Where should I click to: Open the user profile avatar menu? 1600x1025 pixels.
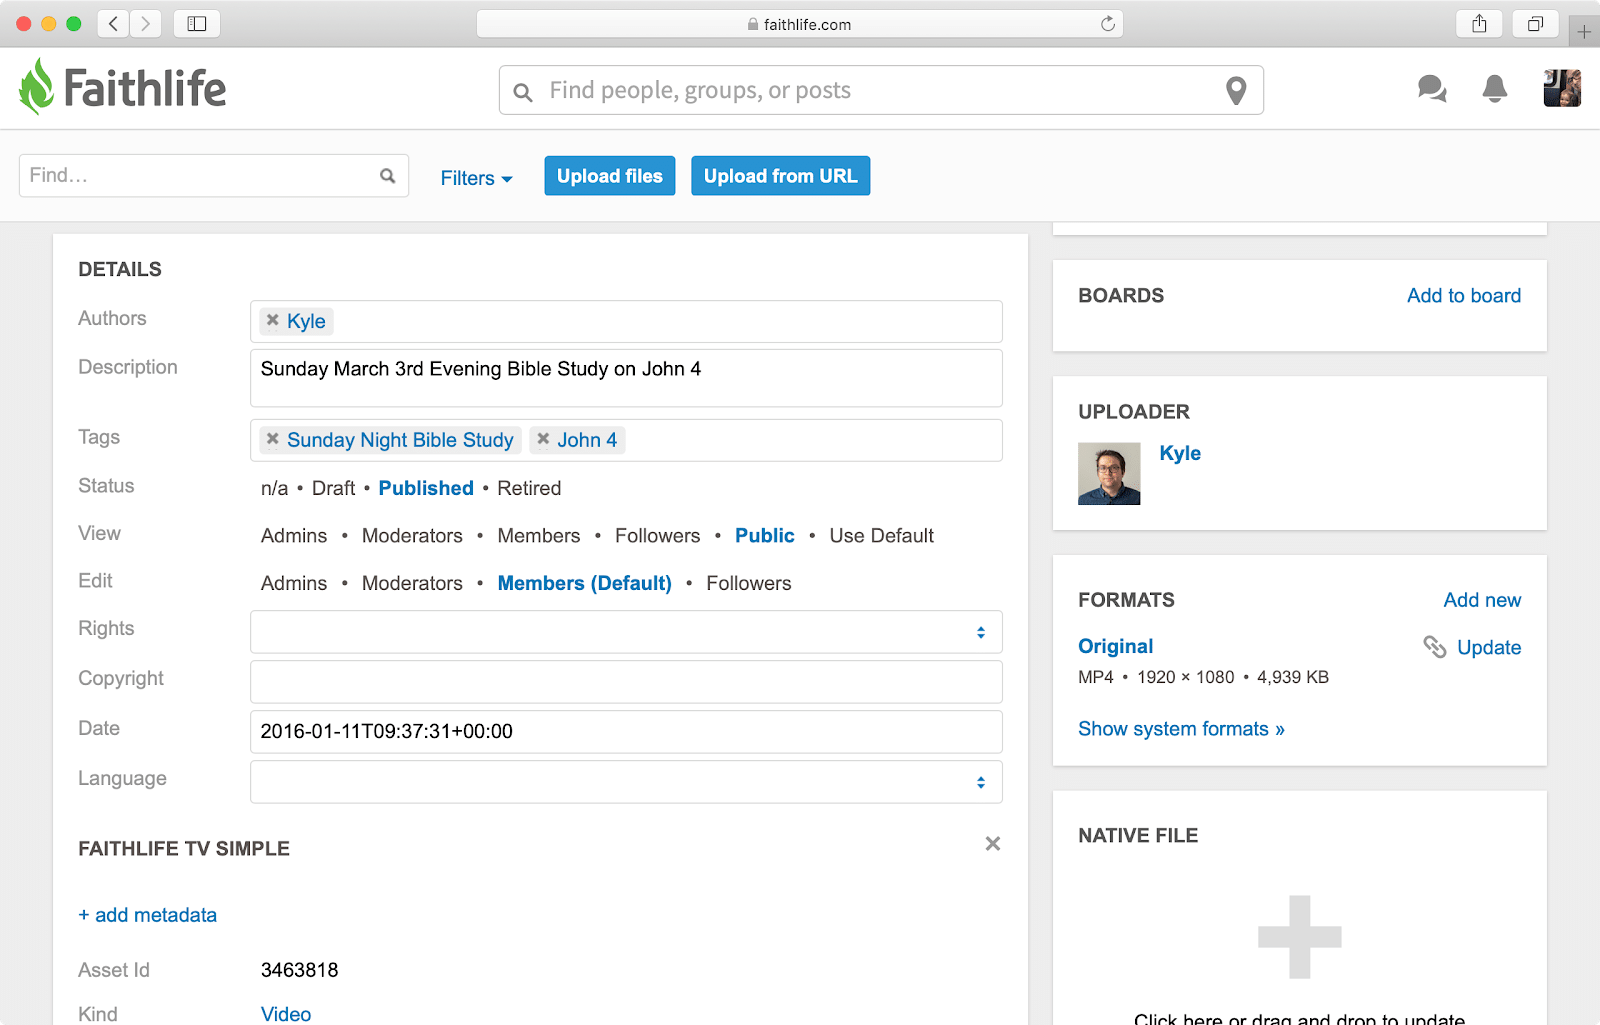point(1562,88)
